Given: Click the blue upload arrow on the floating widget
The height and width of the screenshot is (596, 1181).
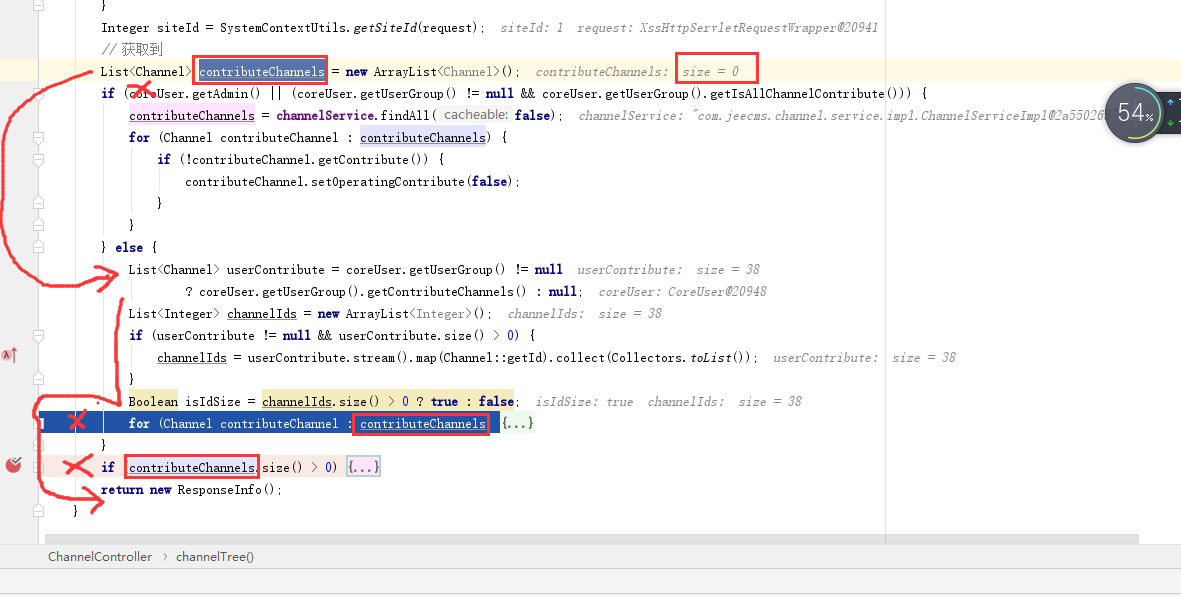Looking at the screenshot, I should 1170,102.
